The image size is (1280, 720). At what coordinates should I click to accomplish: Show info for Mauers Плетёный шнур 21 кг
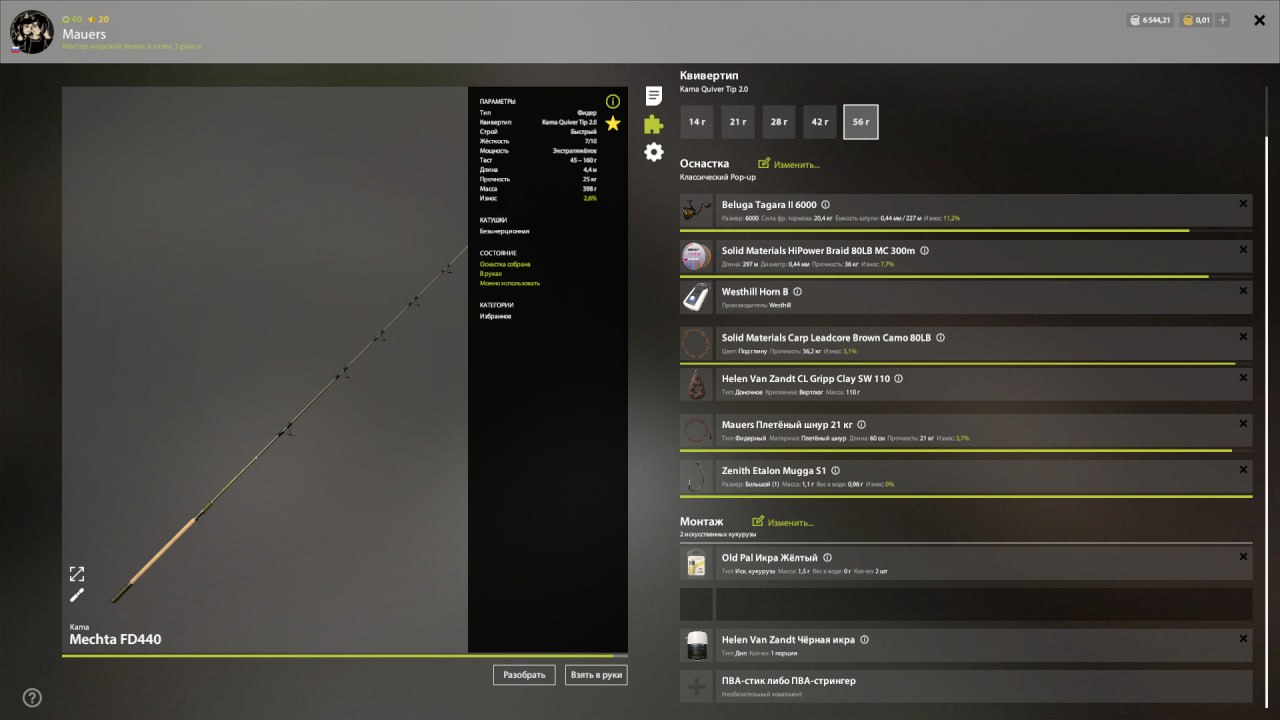[x=861, y=425]
